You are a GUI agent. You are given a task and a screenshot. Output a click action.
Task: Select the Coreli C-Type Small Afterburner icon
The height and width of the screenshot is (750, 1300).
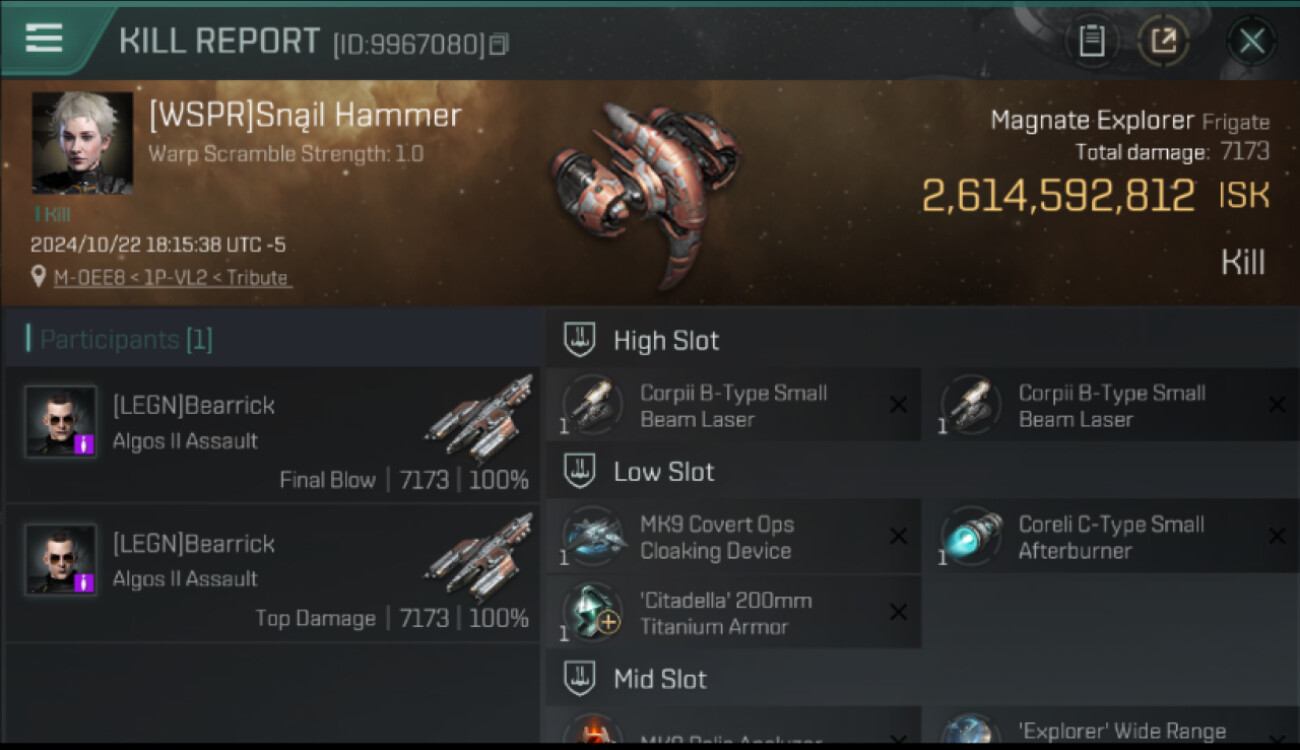972,536
